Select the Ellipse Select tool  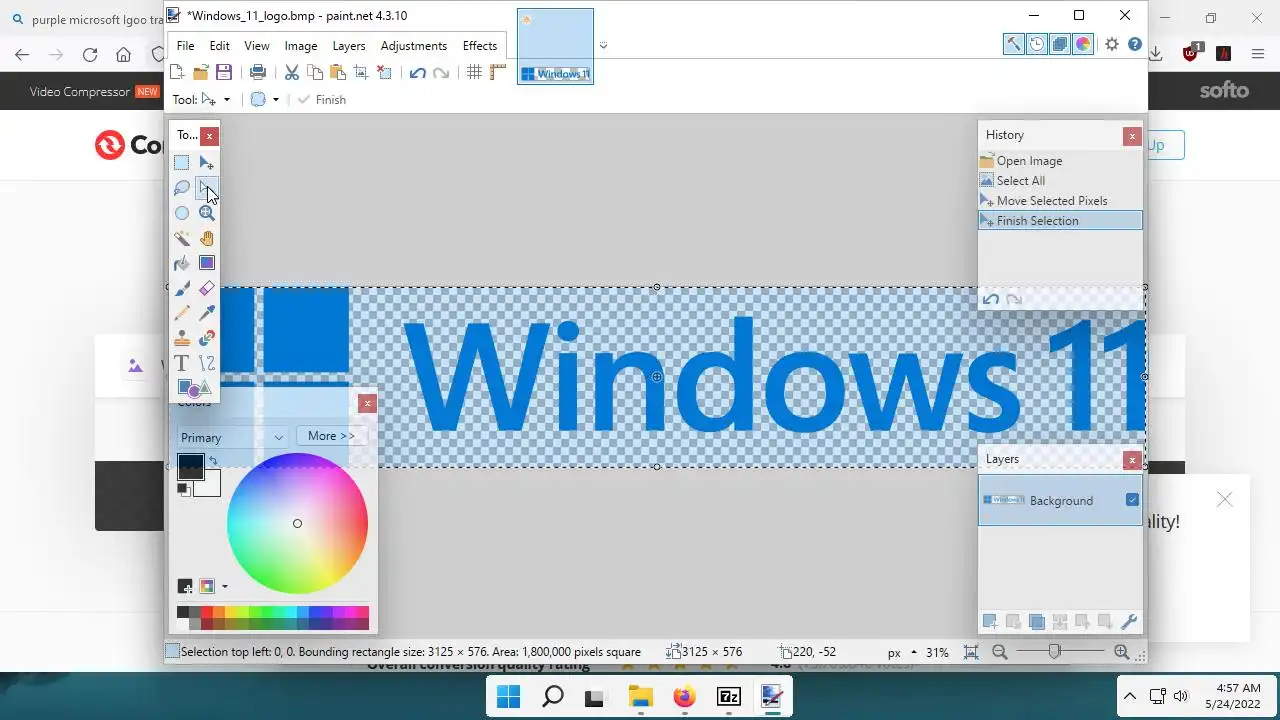coord(181,213)
